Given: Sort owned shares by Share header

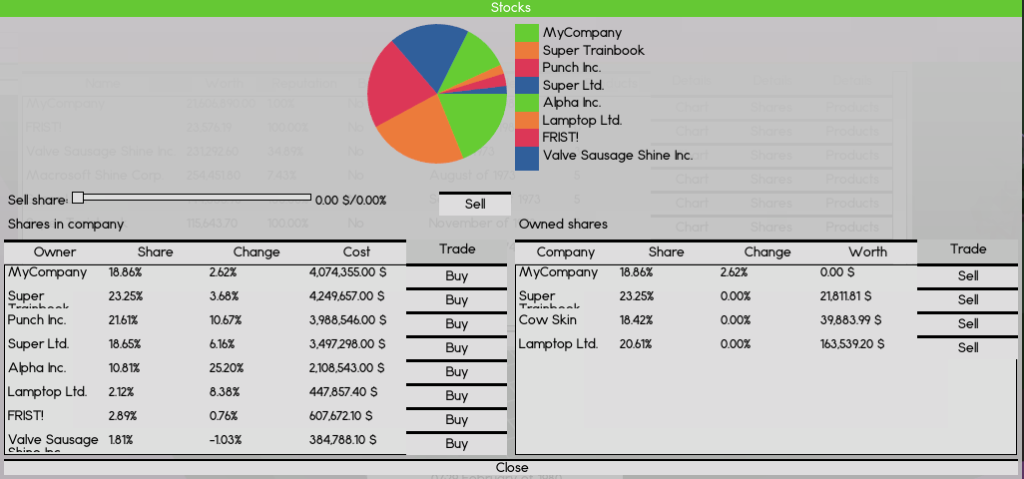Looking at the screenshot, I should [666, 252].
